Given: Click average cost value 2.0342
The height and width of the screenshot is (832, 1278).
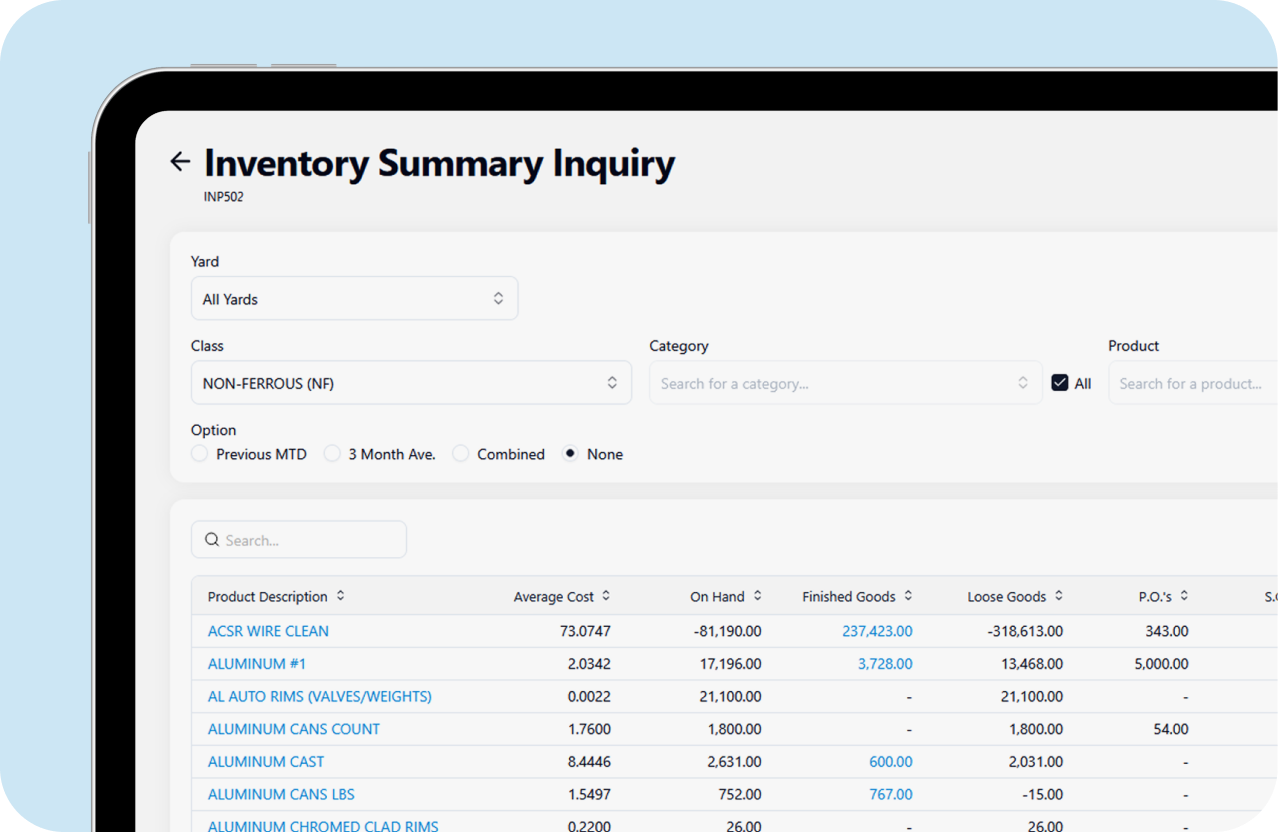Looking at the screenshot, I should click(x=589, y=664).
